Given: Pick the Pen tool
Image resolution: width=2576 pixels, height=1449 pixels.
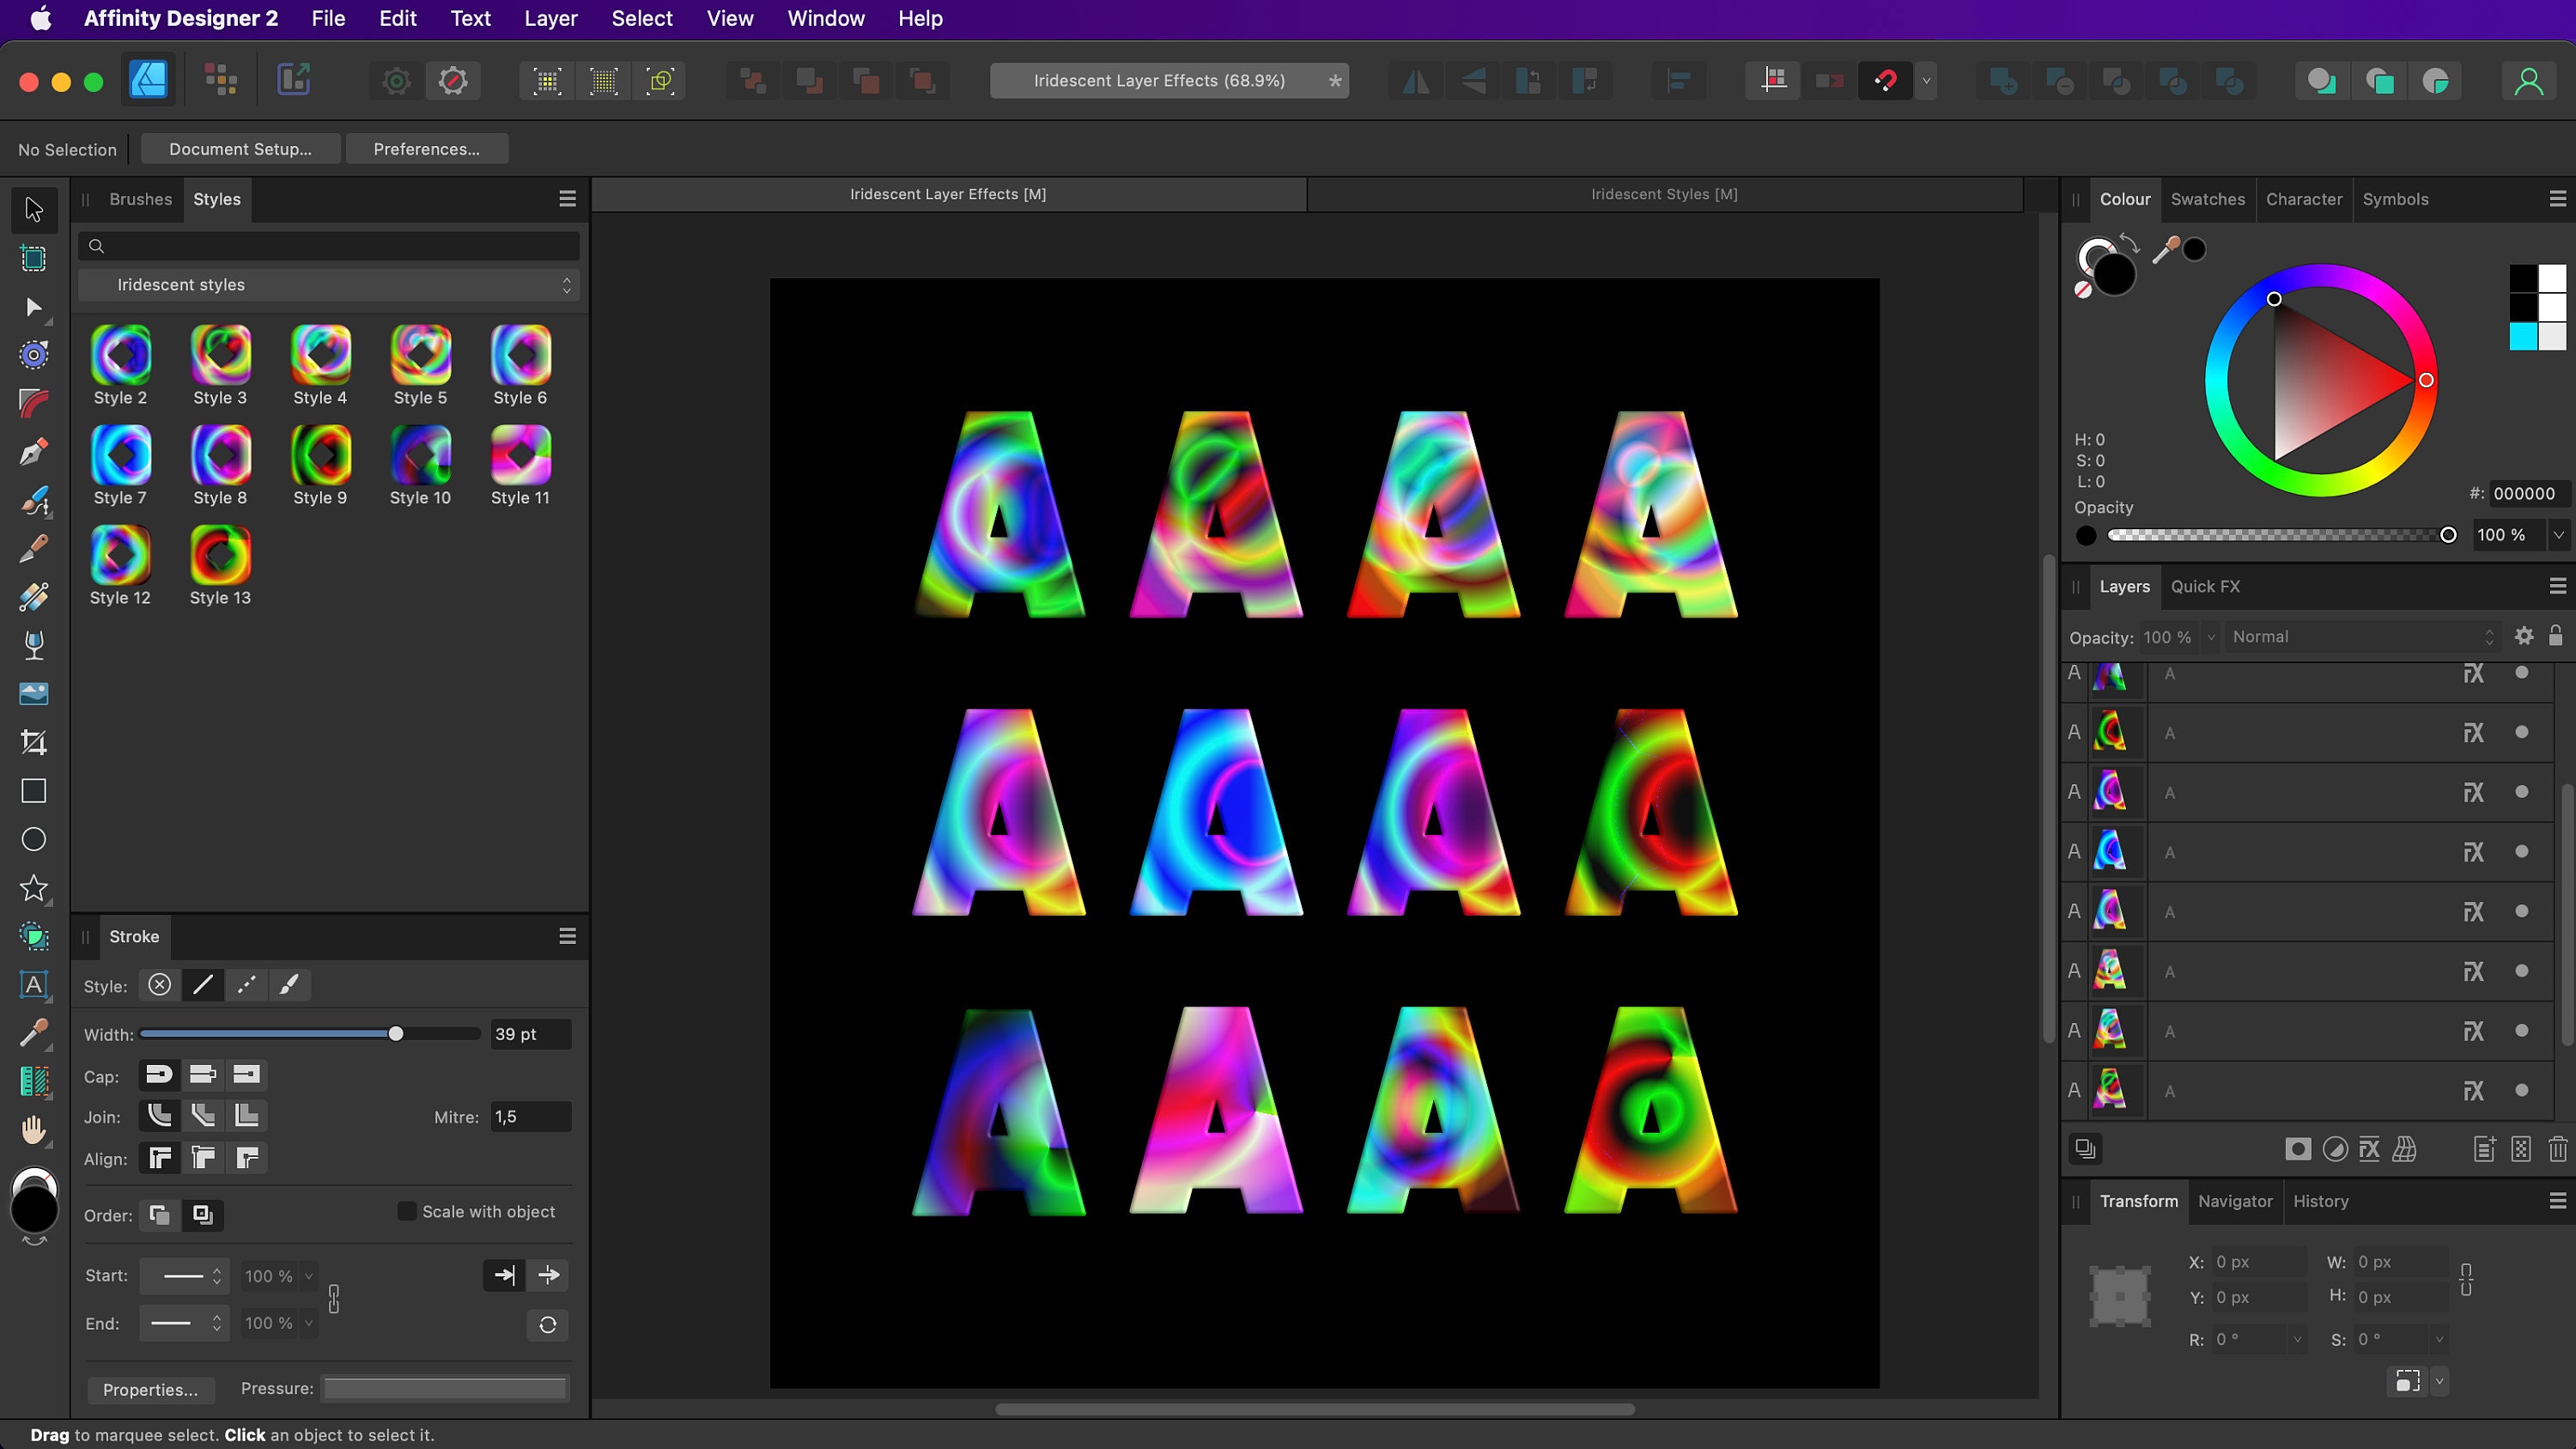Looking at the screenshot, I should (33, 451).
